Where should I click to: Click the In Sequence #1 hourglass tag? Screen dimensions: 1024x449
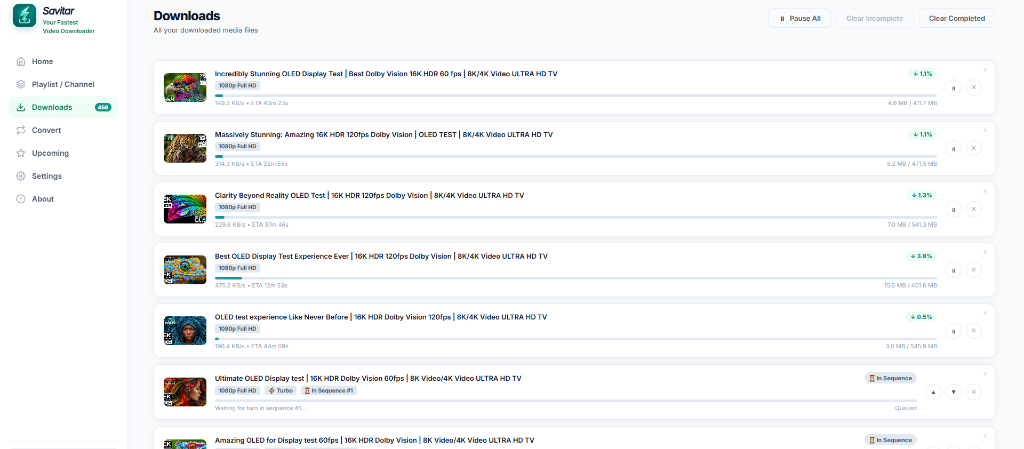[328, 390]
